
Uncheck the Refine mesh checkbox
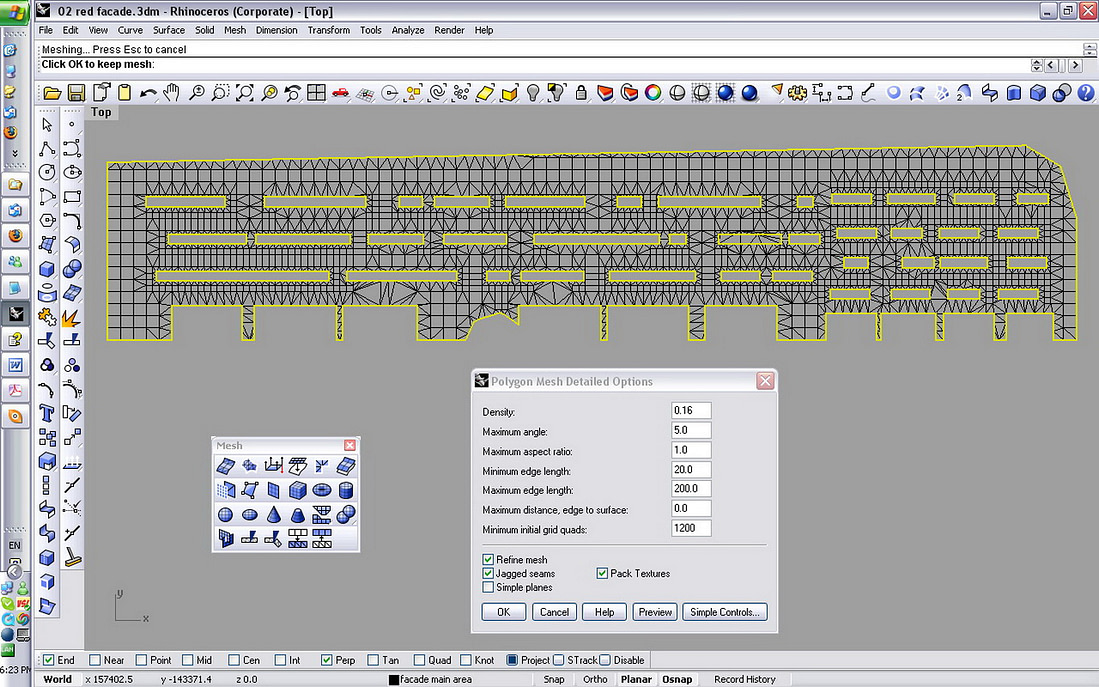(488, 560)
